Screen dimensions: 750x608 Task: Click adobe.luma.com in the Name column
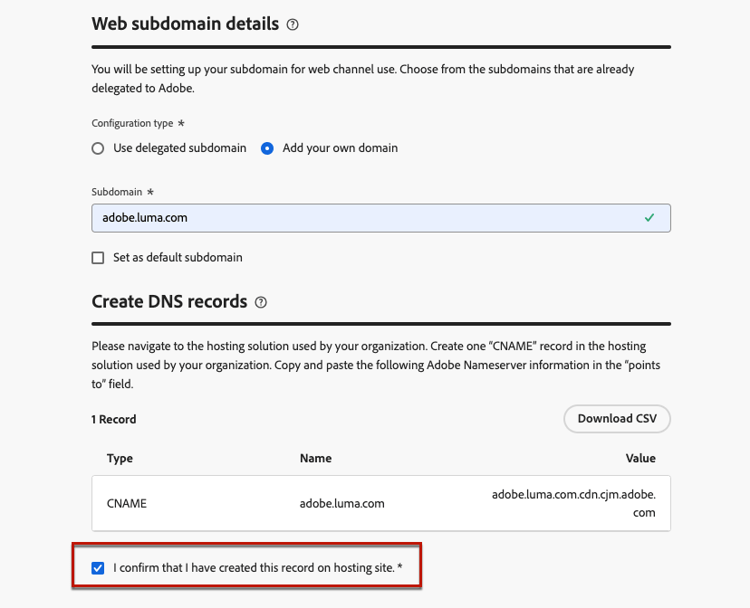point(342,503)
